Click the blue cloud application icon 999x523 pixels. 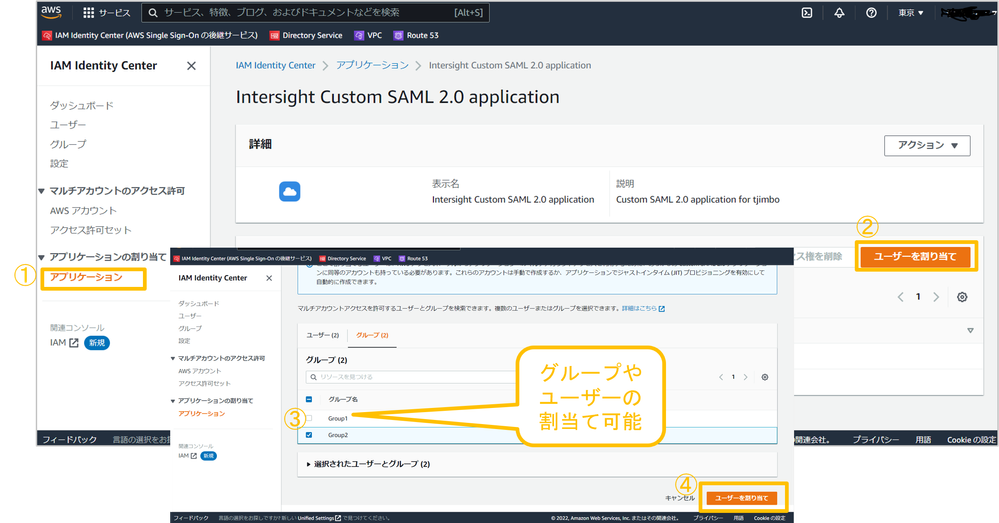290,191
